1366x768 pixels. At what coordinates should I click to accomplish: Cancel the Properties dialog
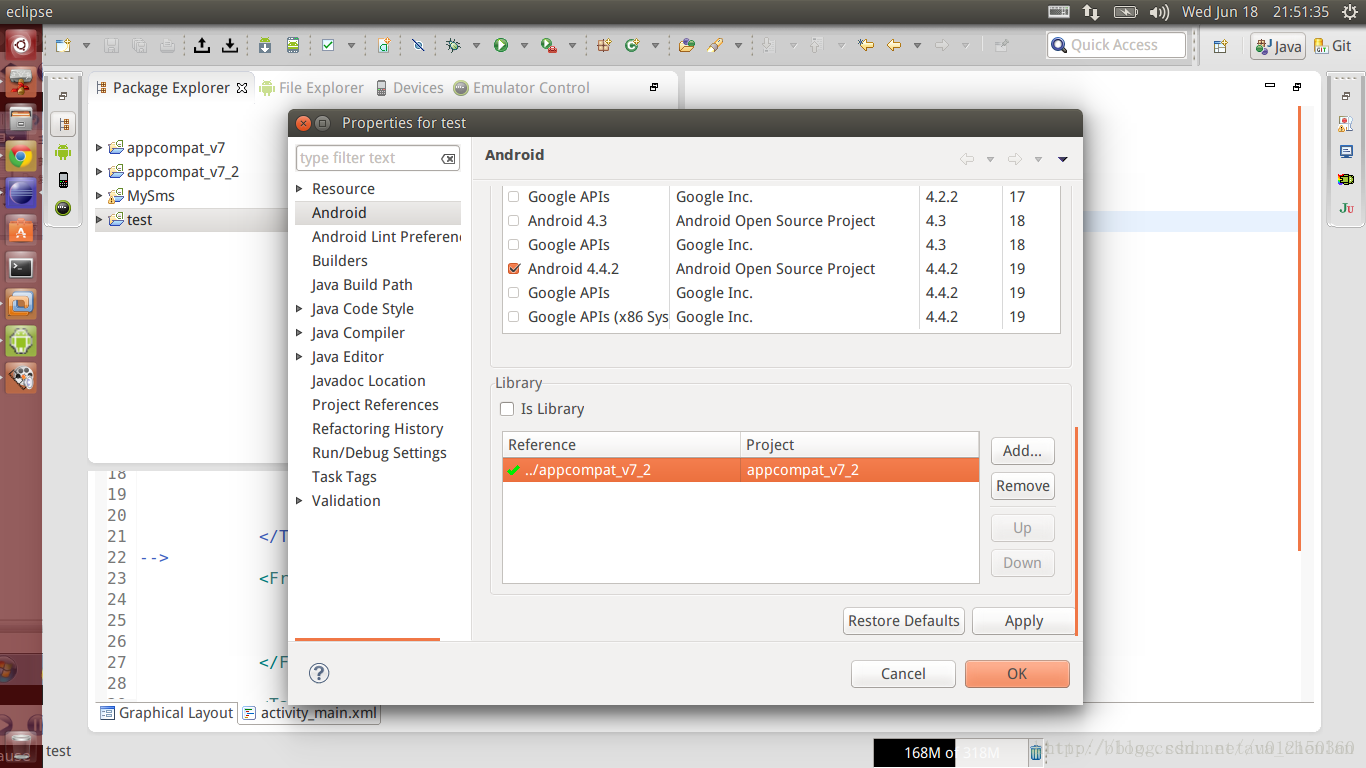[x=903, y=674]
